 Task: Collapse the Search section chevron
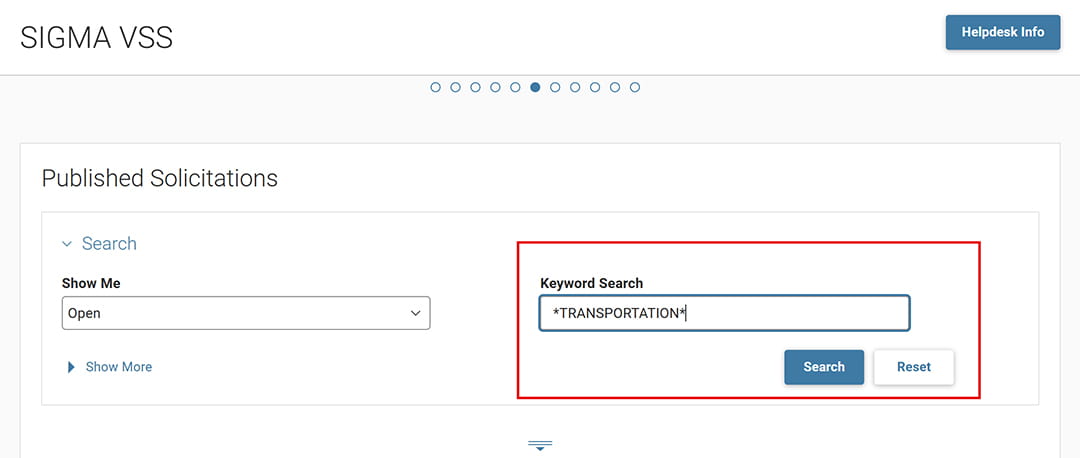click(67, 244)
